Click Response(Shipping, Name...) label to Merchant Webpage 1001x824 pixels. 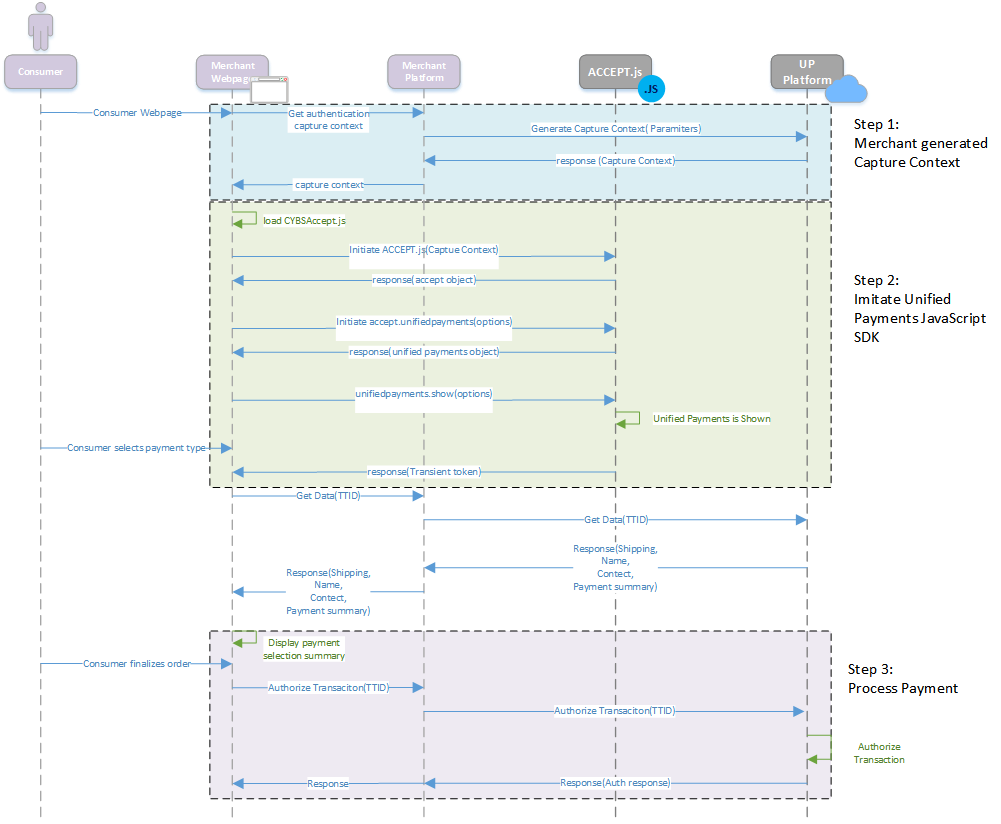pos(328,592)
